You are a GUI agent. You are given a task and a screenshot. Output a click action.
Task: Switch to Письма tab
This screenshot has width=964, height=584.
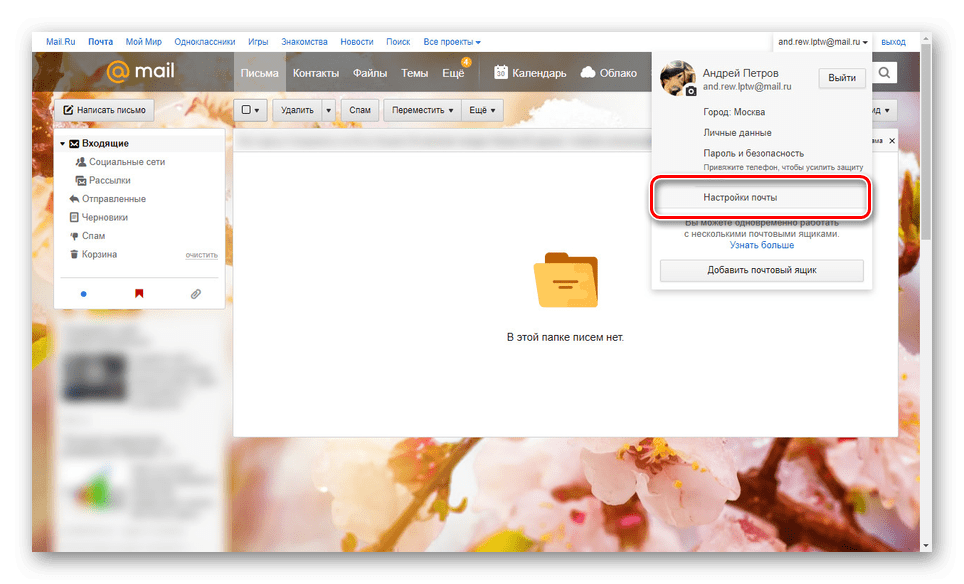(x=259, y=73)
